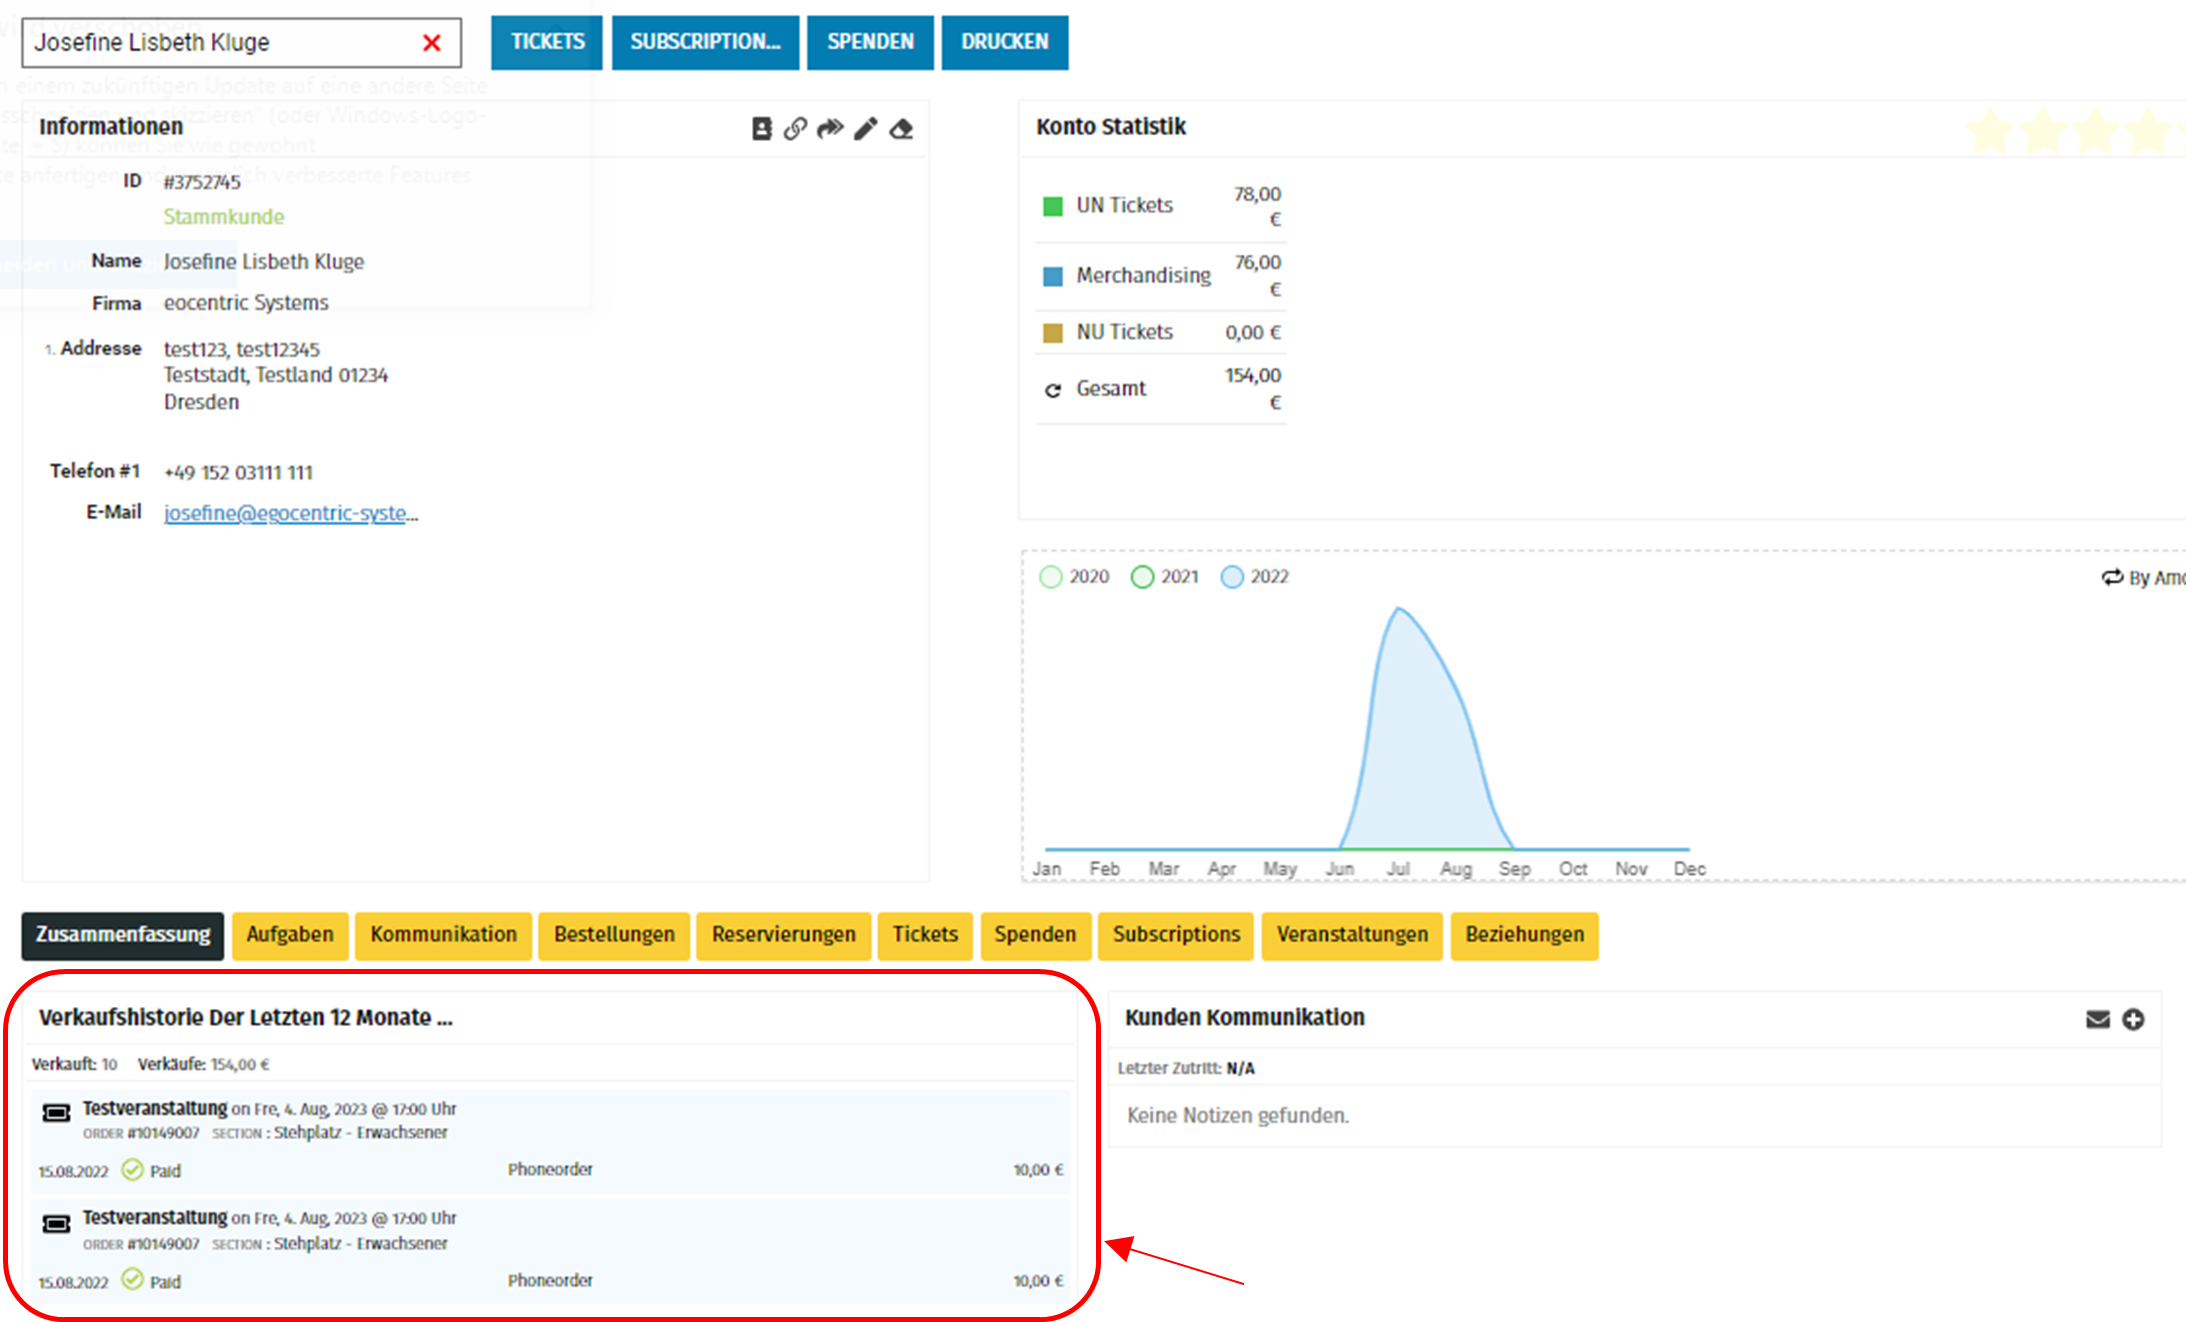This screenshot has height=1322, width=2186.
Task: Click the eraser icon in Informationen
Action: coord(902,129)
